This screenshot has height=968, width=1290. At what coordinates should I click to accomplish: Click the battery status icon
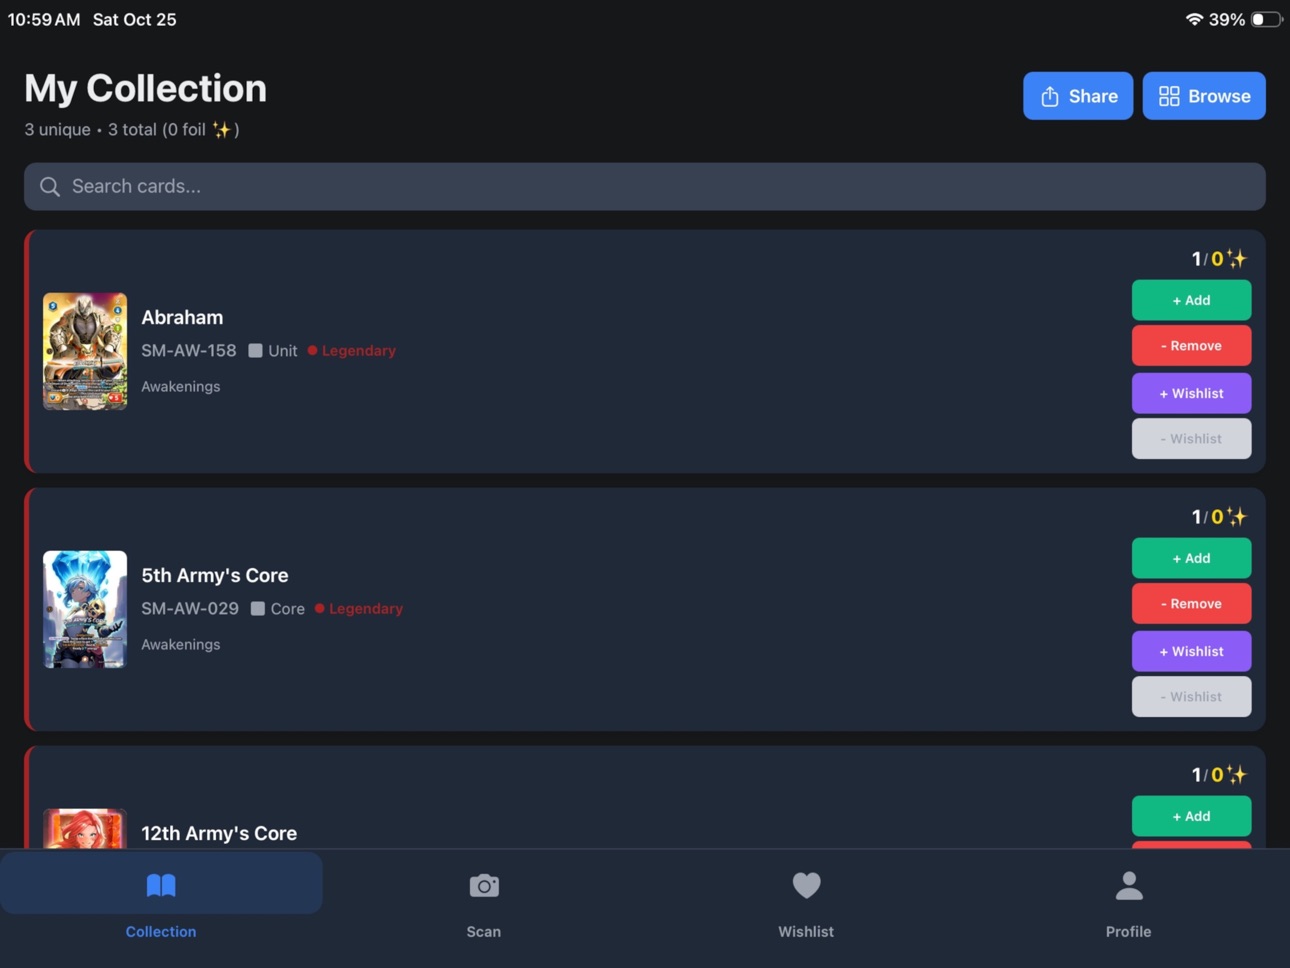[x=1266, y=19]
